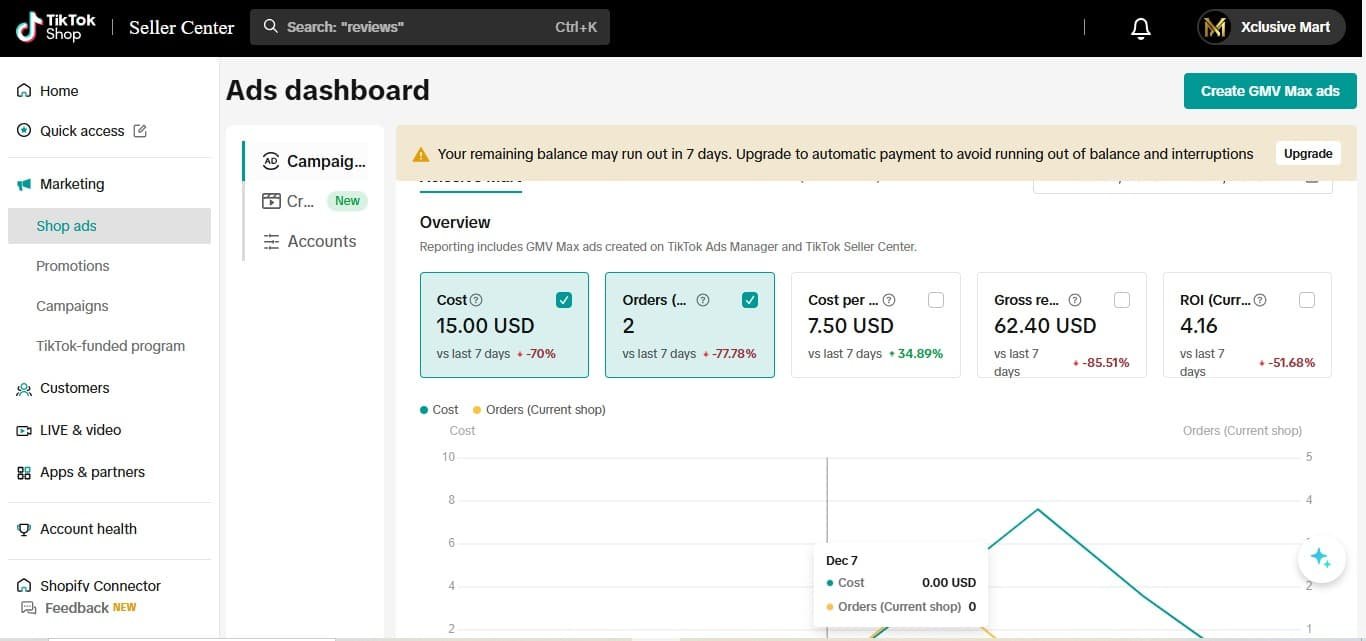Viewport: 1366px width, 641px height.
Task: Click the Orders info question icon
Action: pyautogui.click(x=703, y=300)
